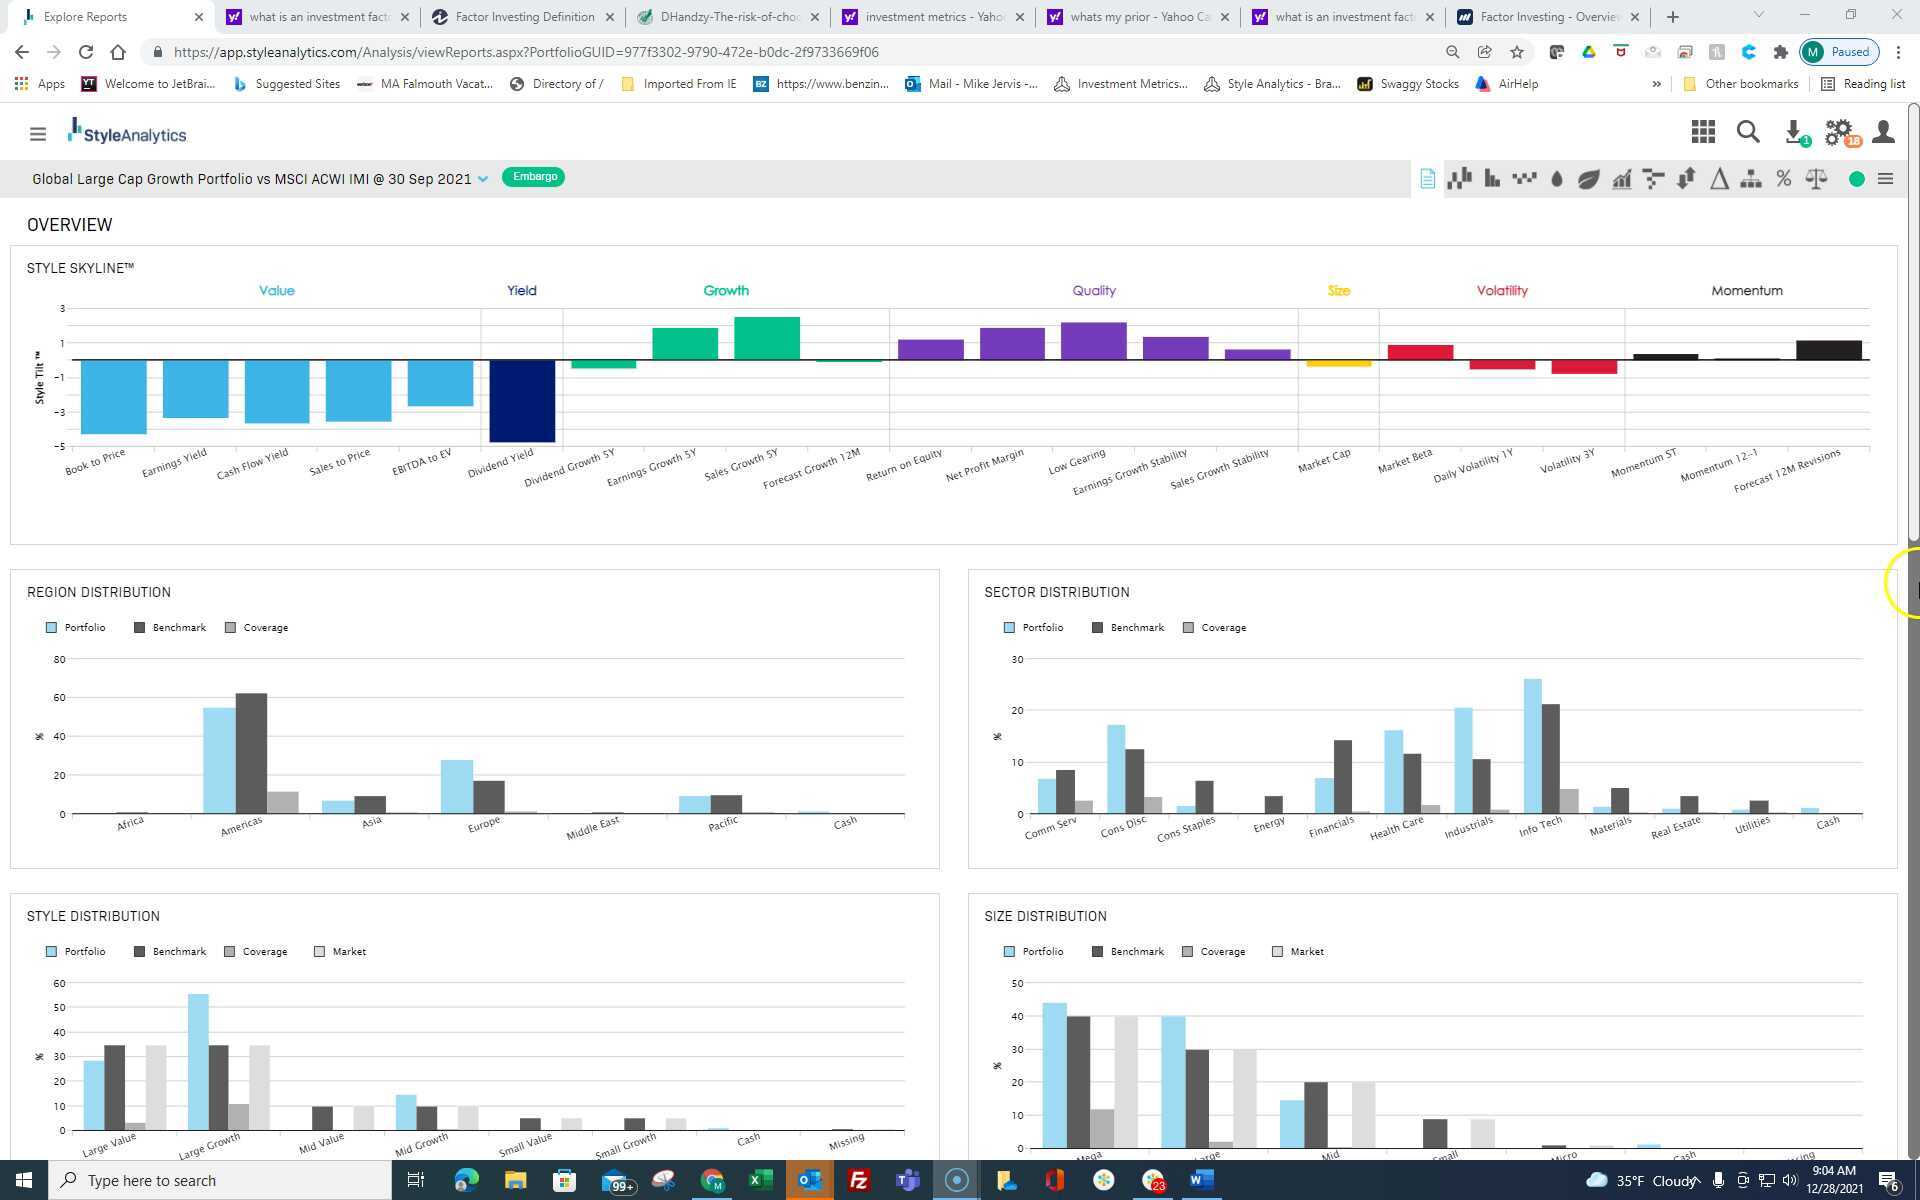
Task: Click the user profile icon
Action: [x=1883, y=132]
